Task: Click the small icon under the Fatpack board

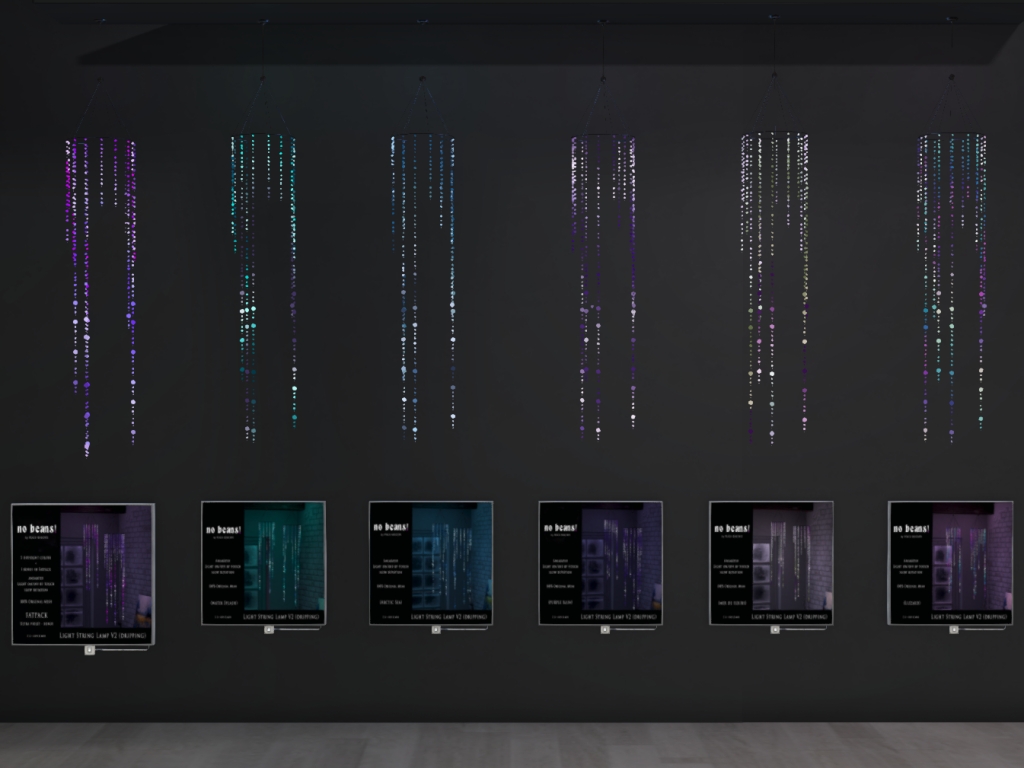Action: [89, 650]
